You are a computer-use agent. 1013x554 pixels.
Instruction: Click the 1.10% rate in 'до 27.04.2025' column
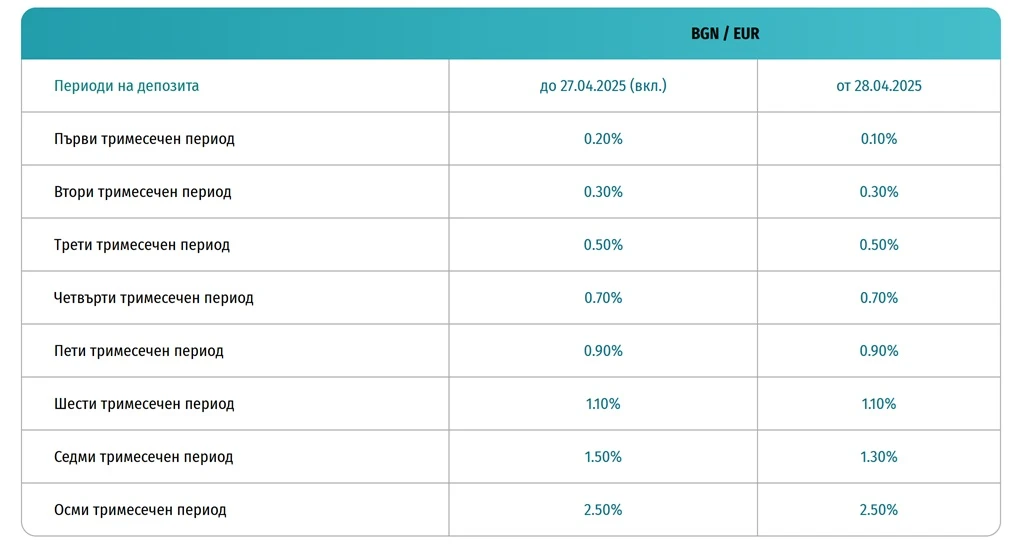[603, 404]
